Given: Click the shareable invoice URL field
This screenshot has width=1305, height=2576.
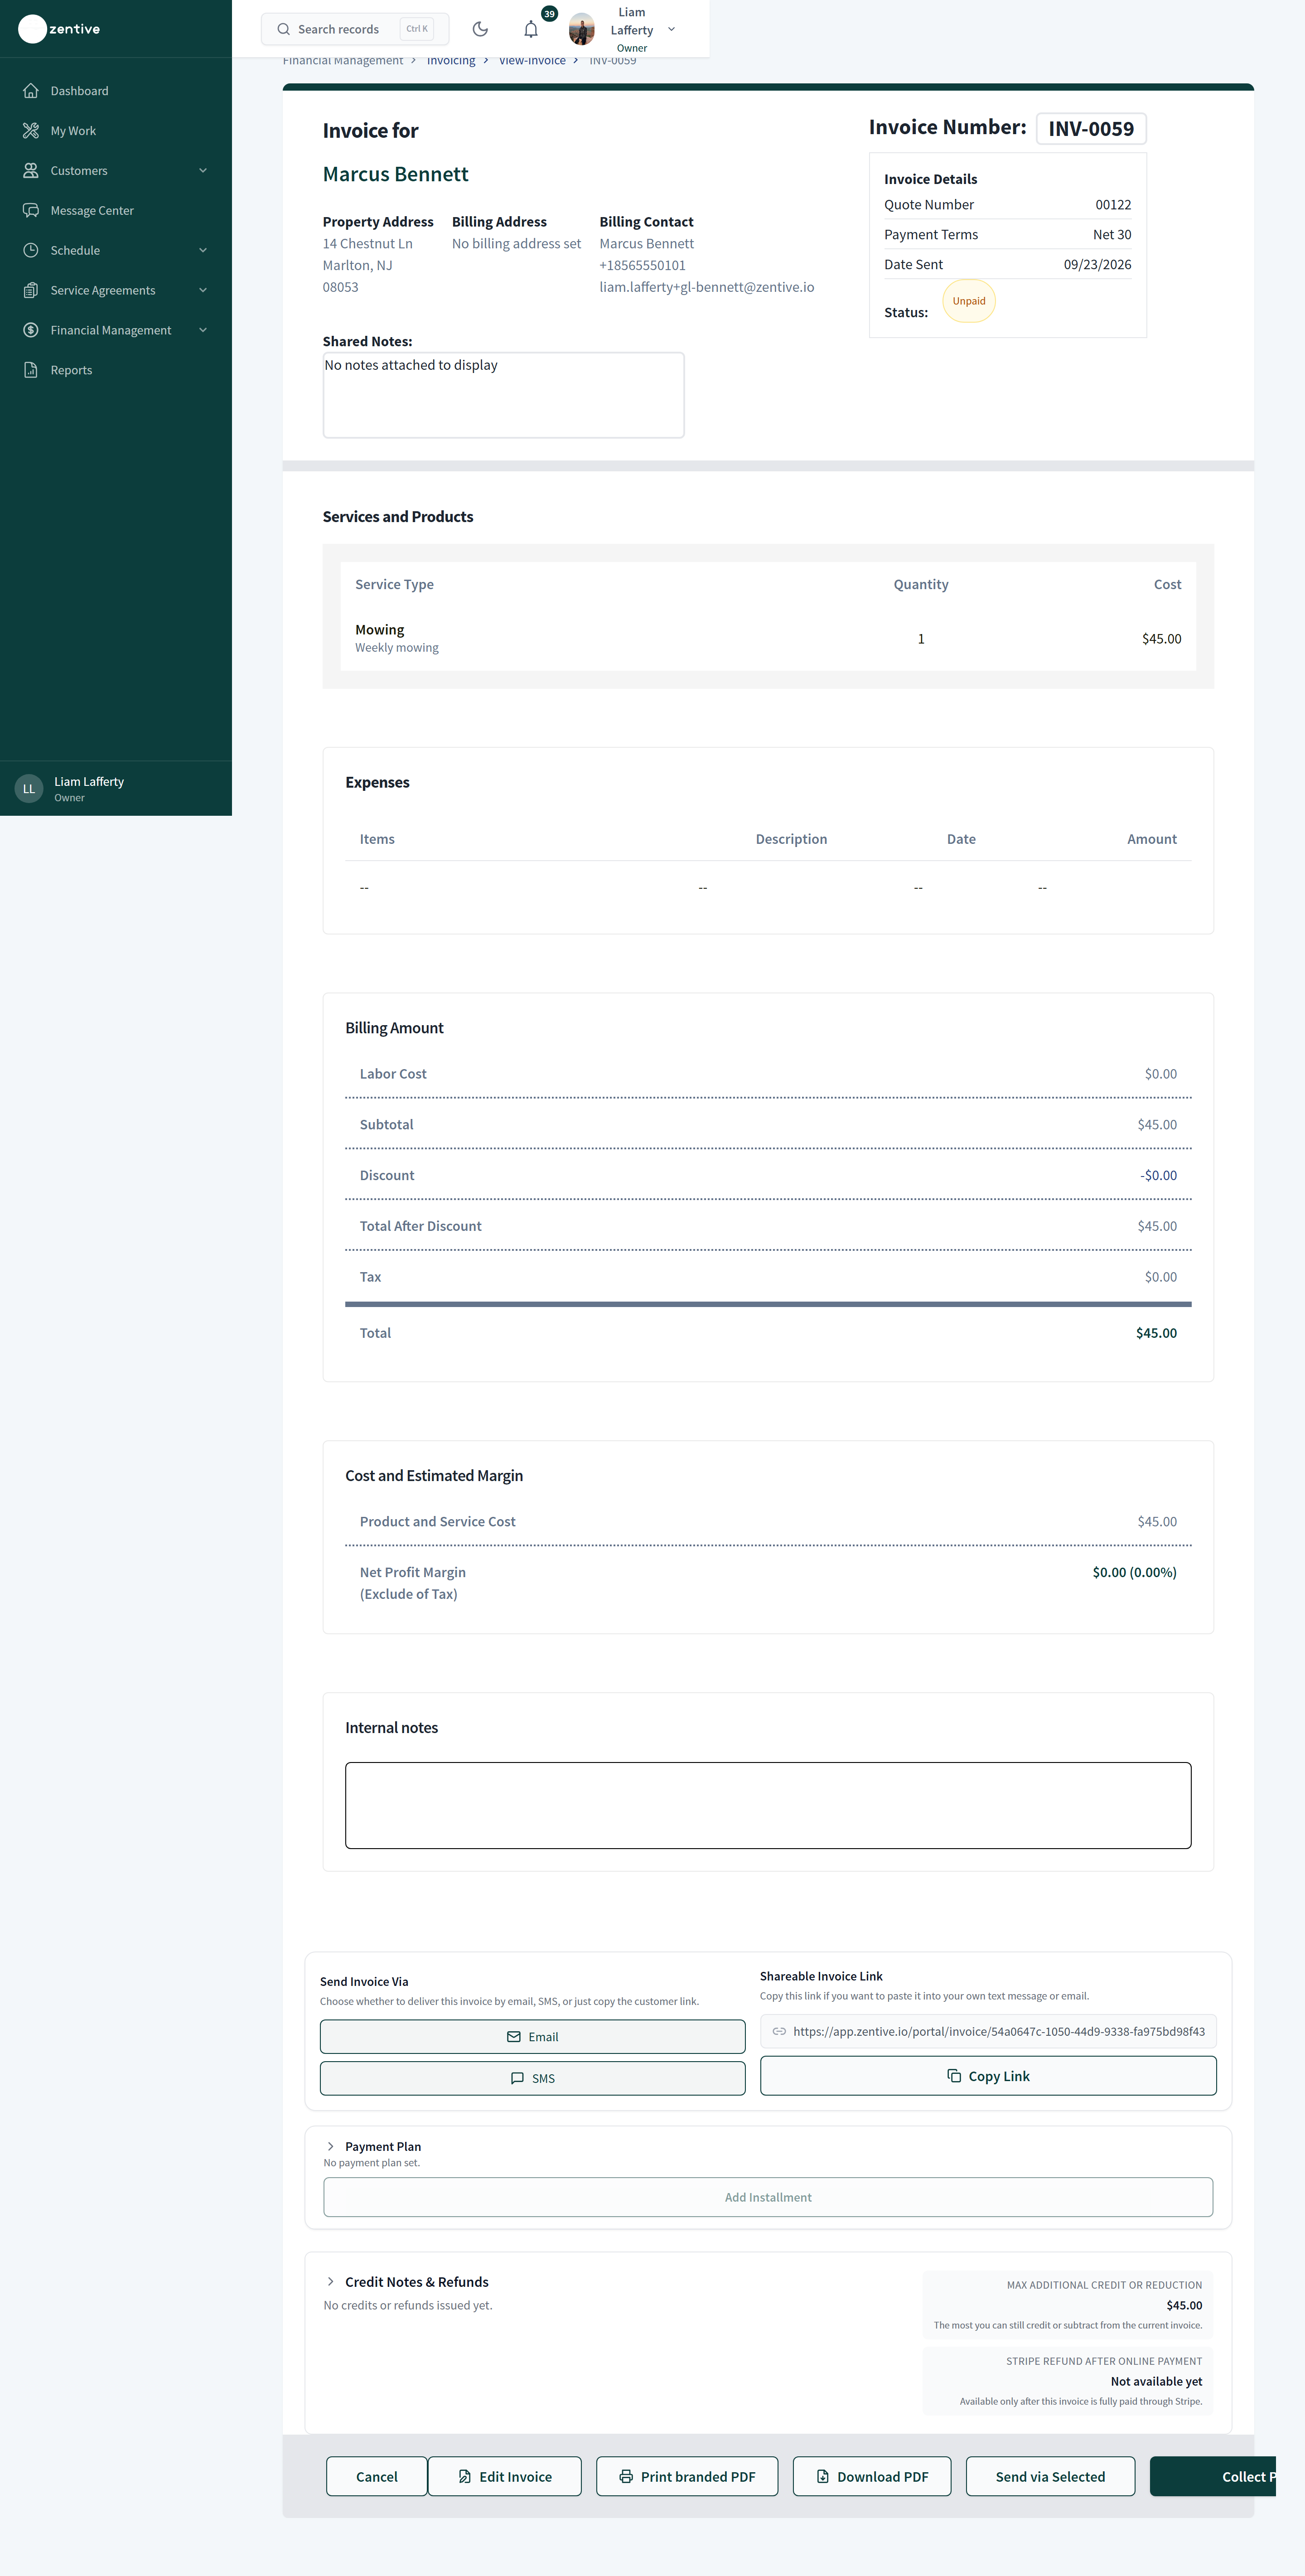Looking at the screenshot, I should (988, 2031).
